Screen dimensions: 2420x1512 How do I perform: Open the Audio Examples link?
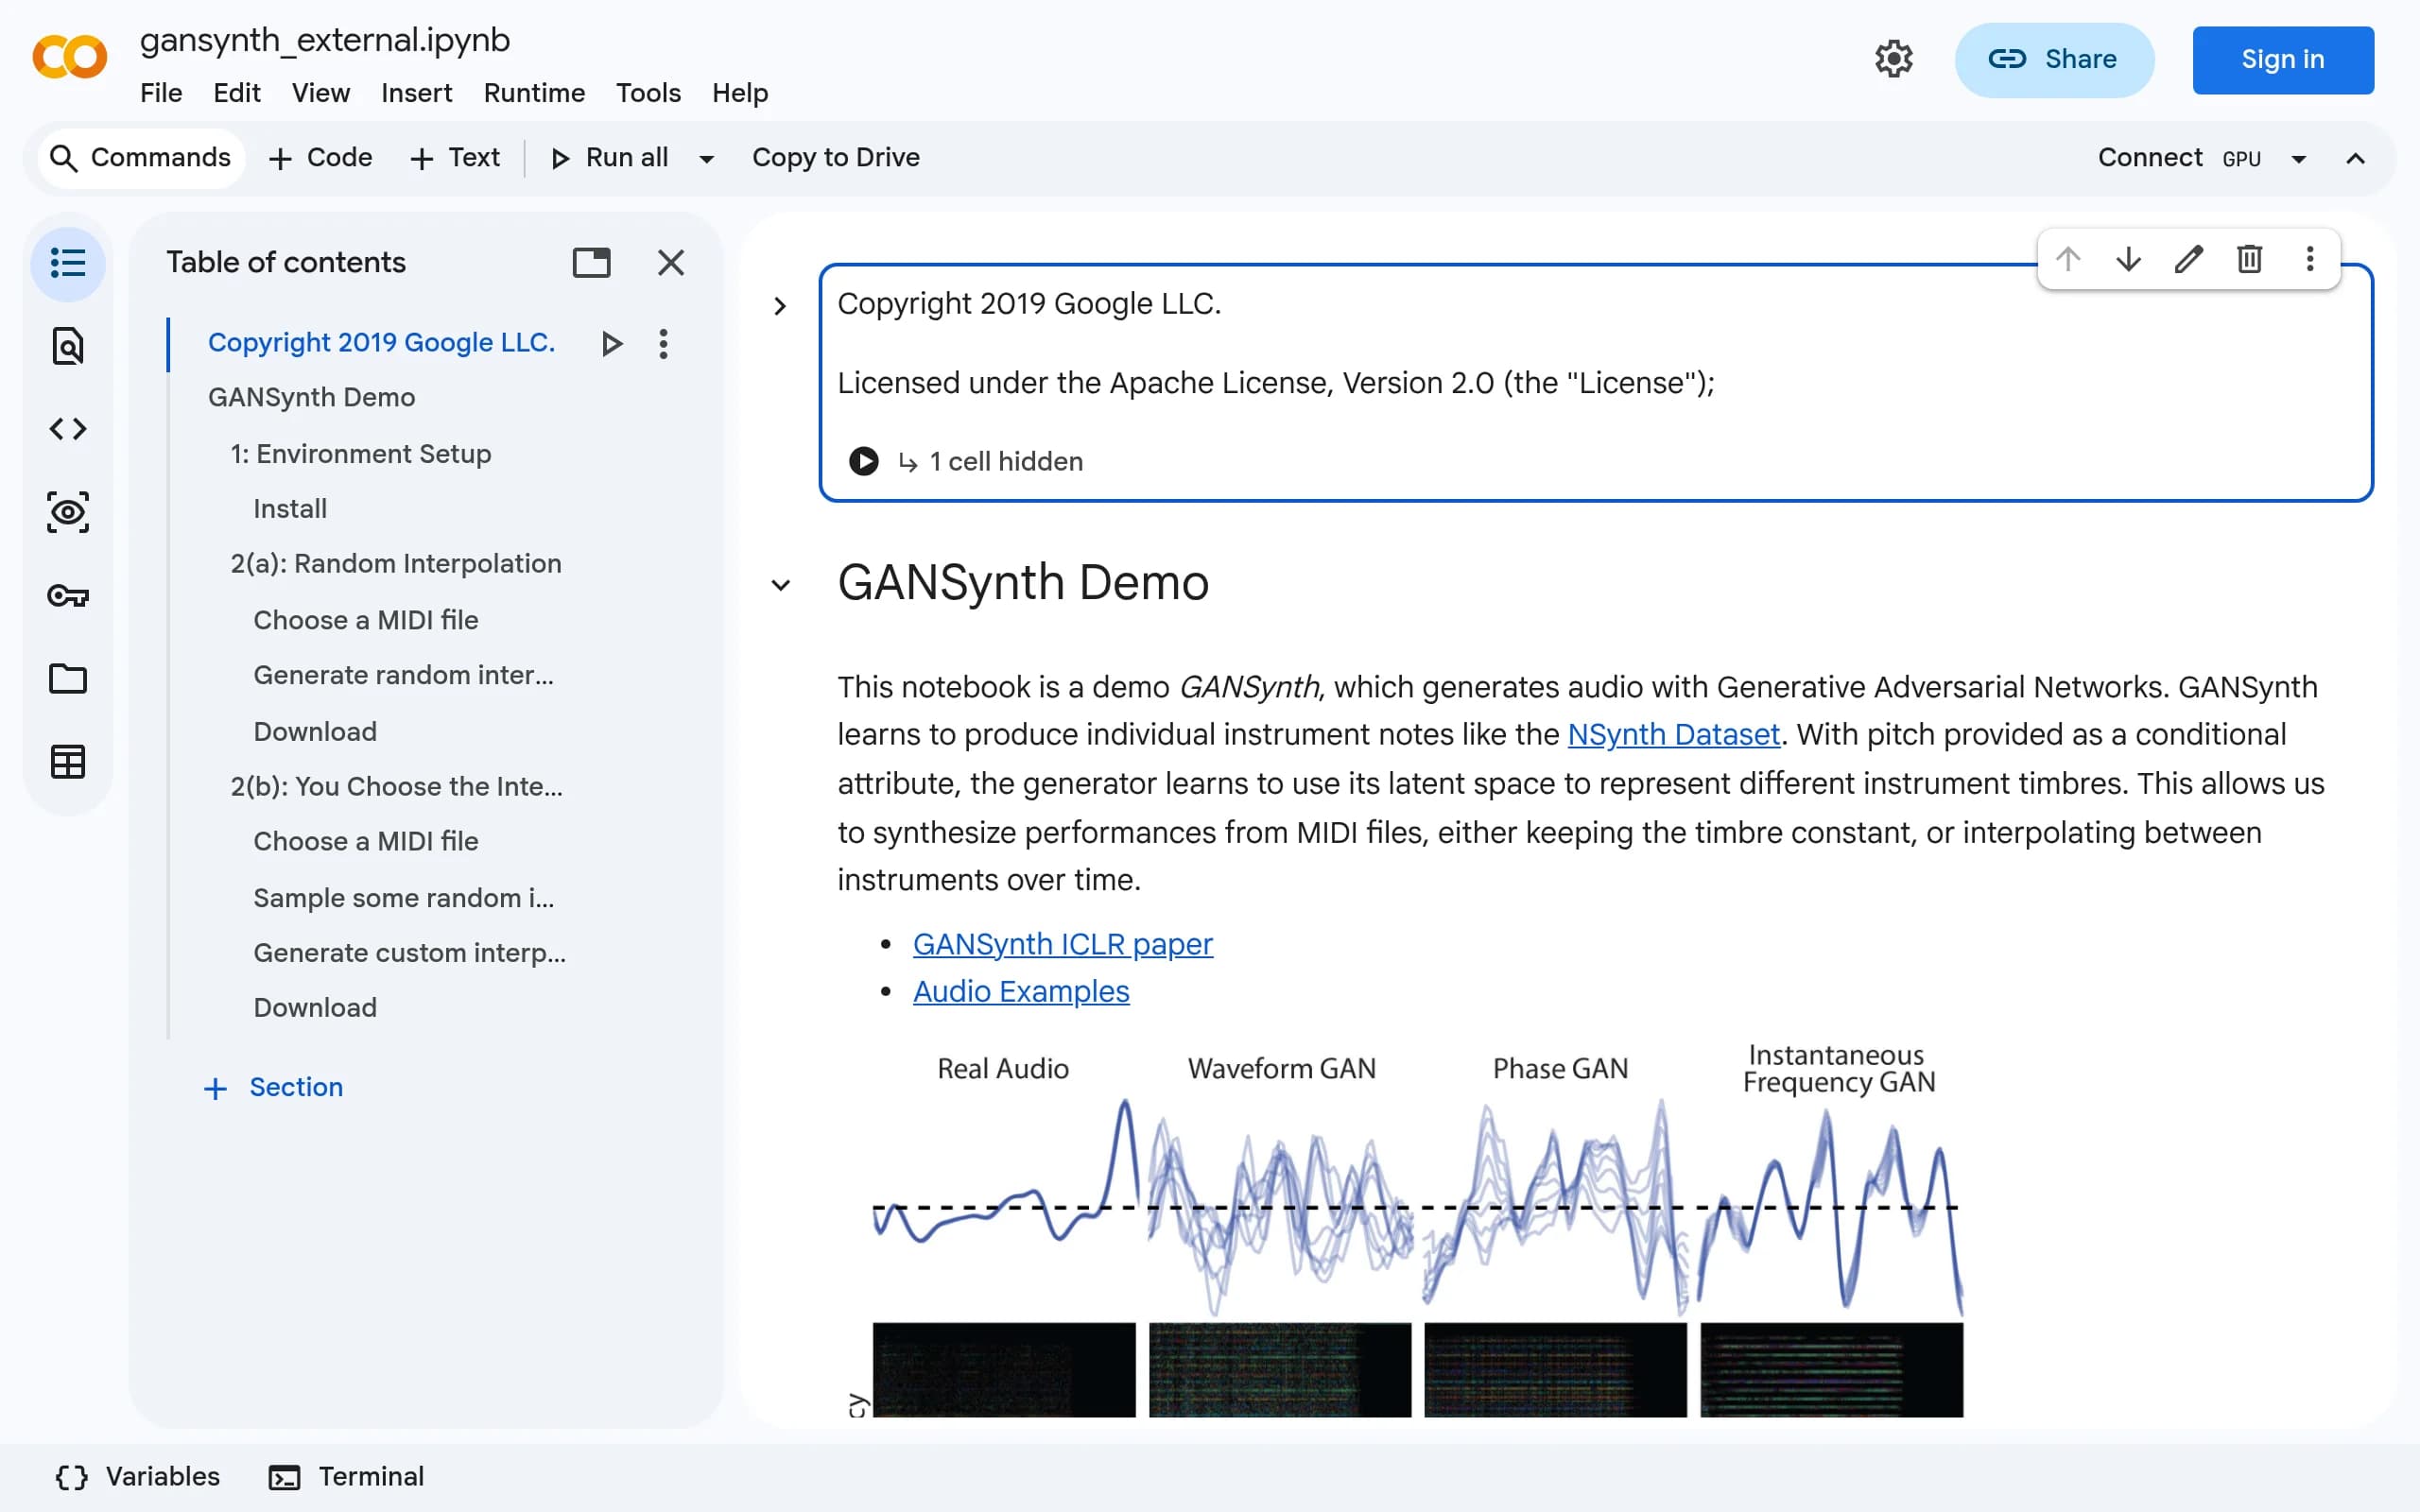pos(1021,991)
